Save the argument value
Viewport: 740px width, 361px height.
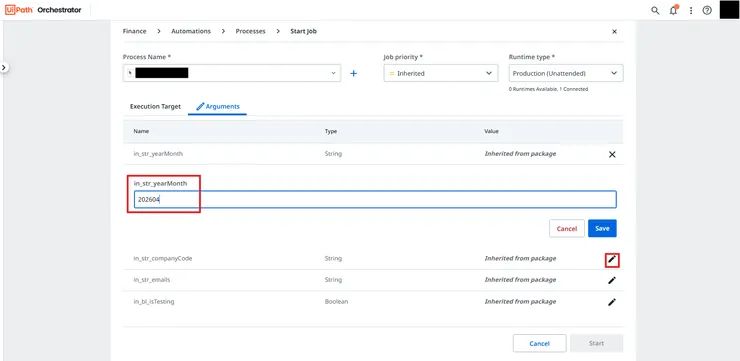click(x=602, y=228)
